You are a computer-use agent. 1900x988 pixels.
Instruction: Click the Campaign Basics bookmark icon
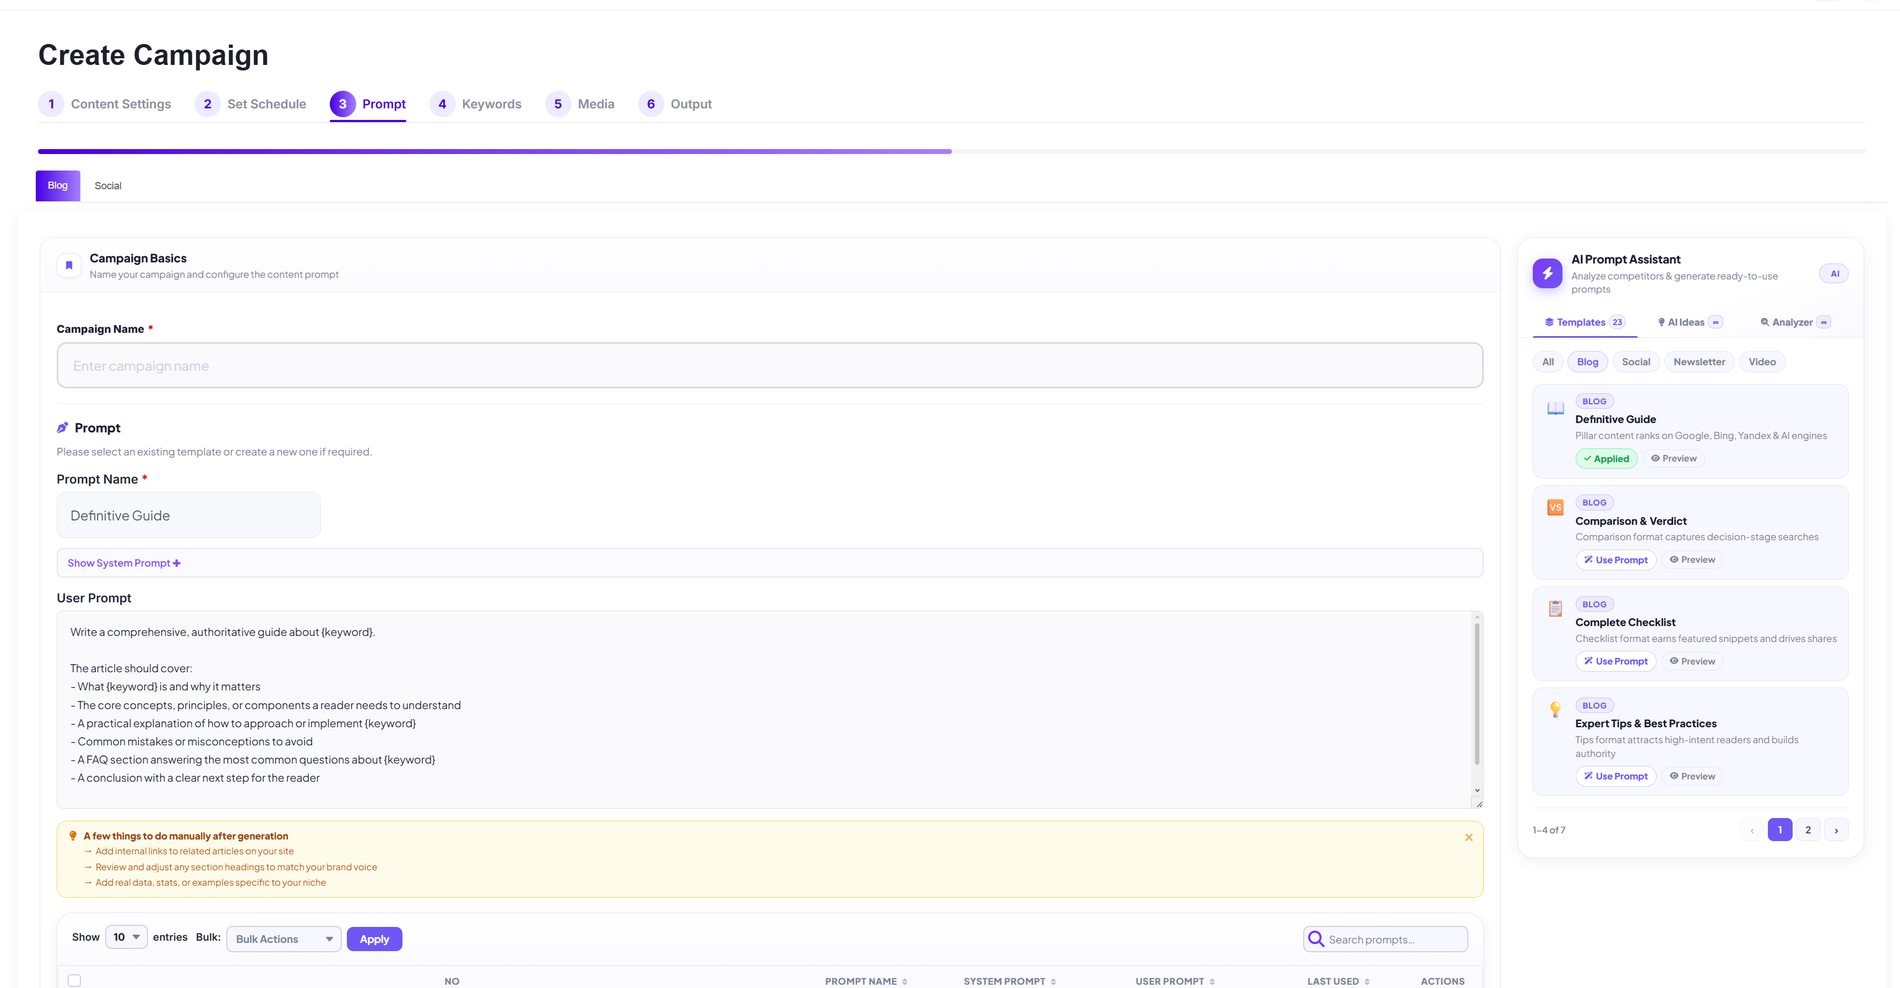(69, 265)
